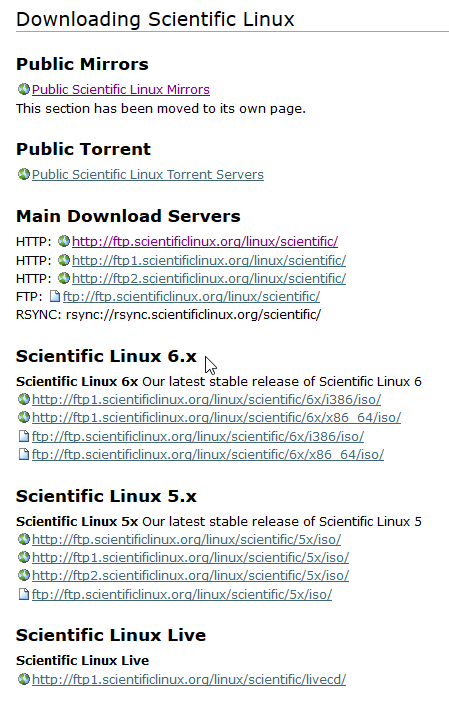449x703 pixels.
Task: Open the ftp1 main HTTP download server link
Action: (x=209, y=260)
